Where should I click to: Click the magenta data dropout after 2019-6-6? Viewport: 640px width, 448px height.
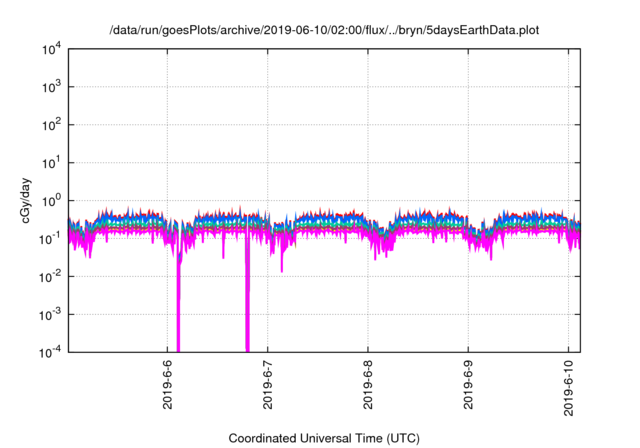click(x=178, y=306)
